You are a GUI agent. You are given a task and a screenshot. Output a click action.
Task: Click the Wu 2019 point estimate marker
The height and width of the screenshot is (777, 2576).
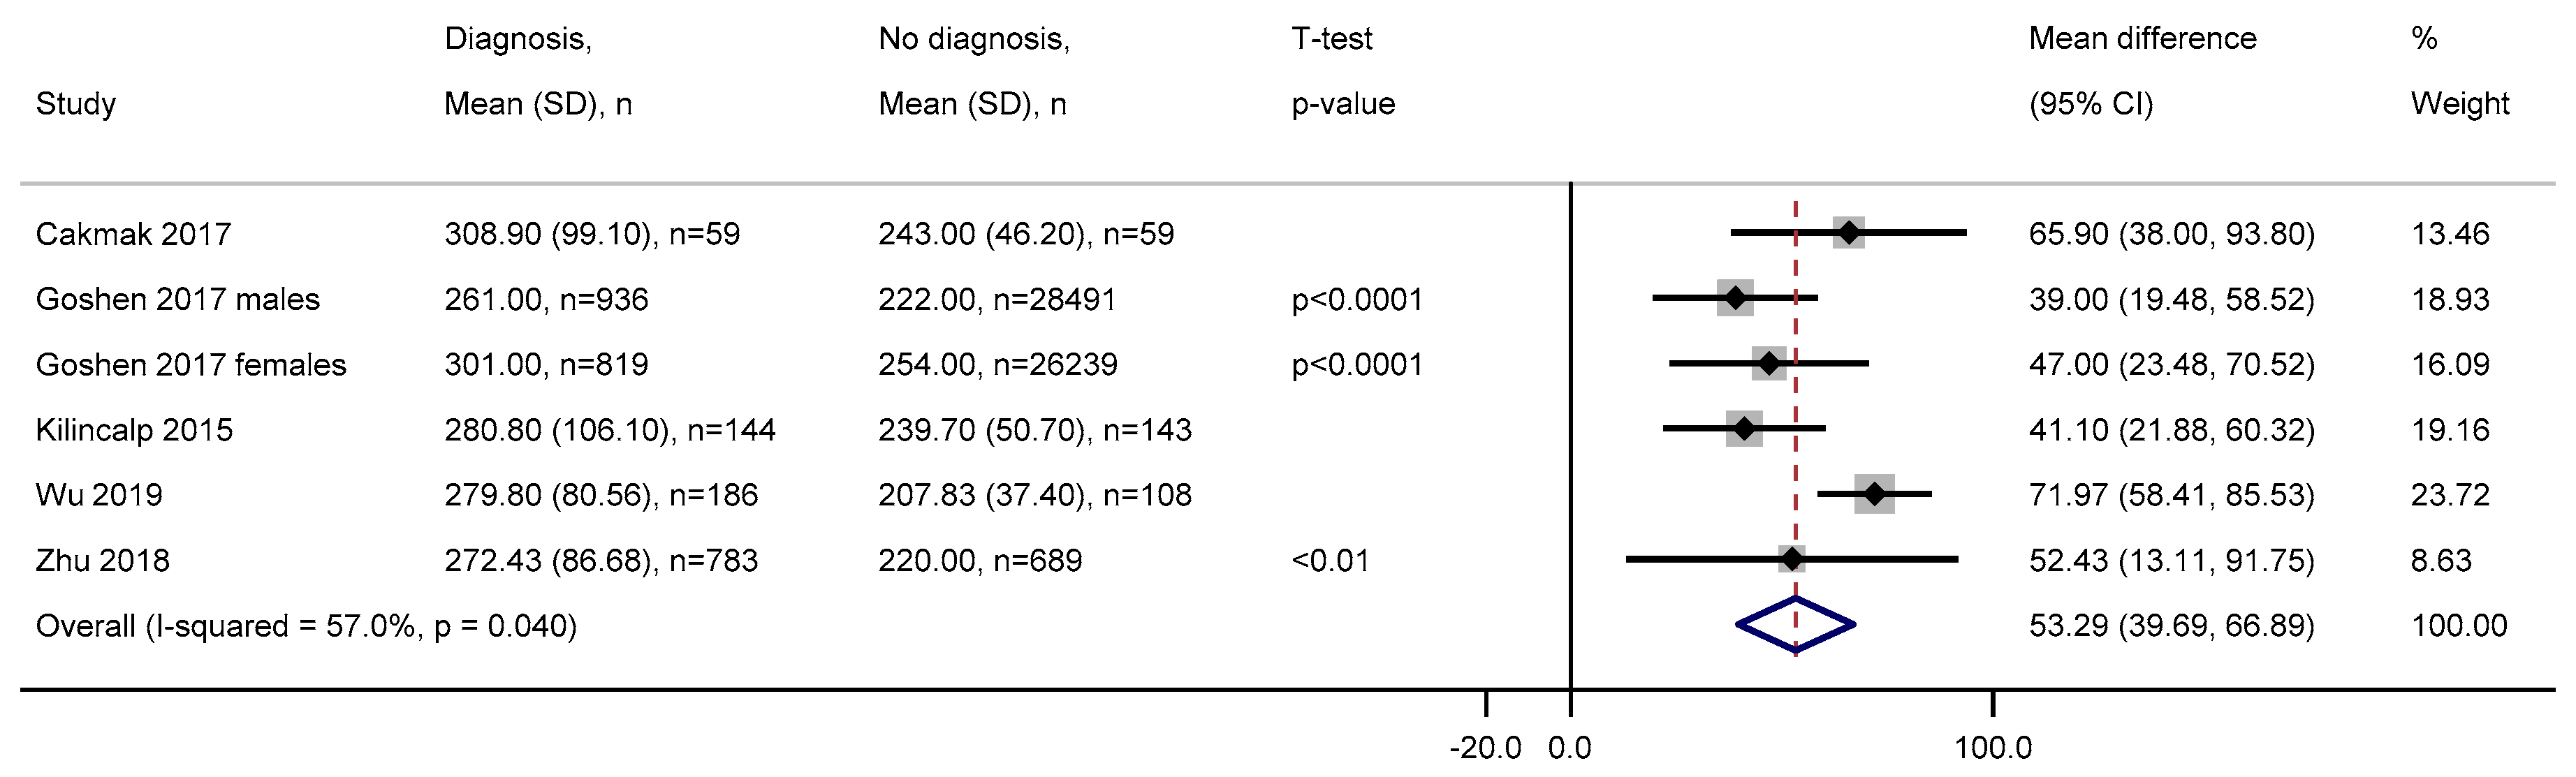[x=1874, y=494]
